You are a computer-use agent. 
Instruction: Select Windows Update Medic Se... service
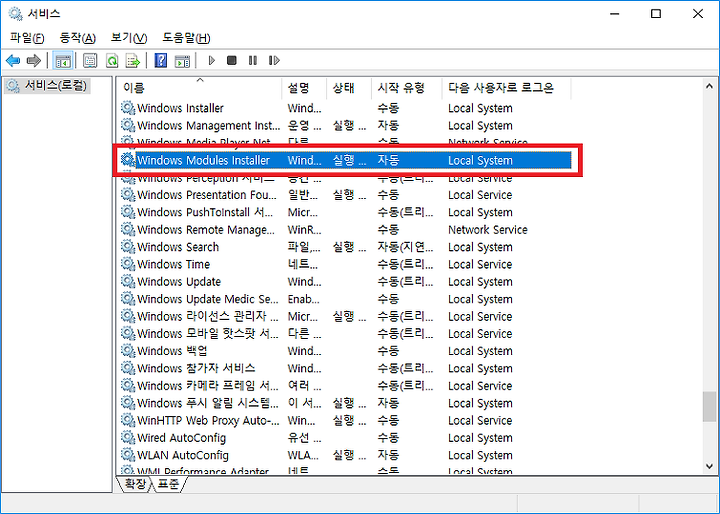point(344,299)
